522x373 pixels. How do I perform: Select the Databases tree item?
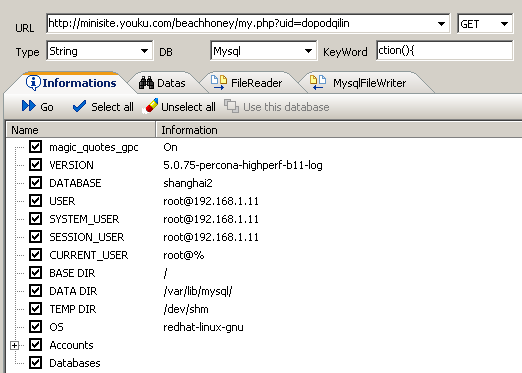coord(75,363)
